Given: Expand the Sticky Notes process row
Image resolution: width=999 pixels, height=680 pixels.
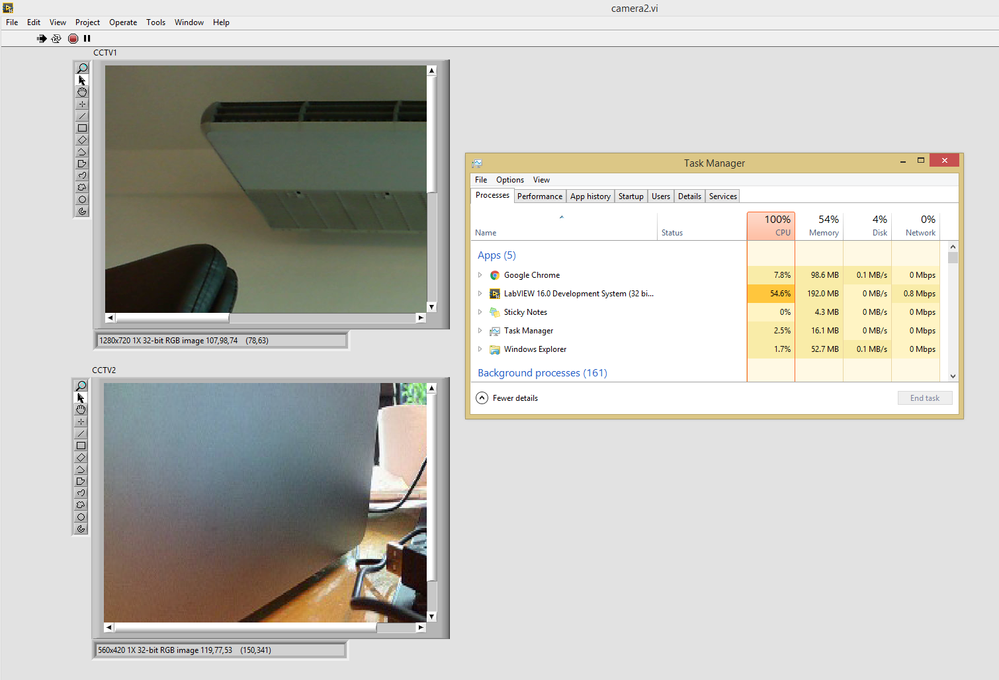Looking at the screenshot, I should click(480, 312).
